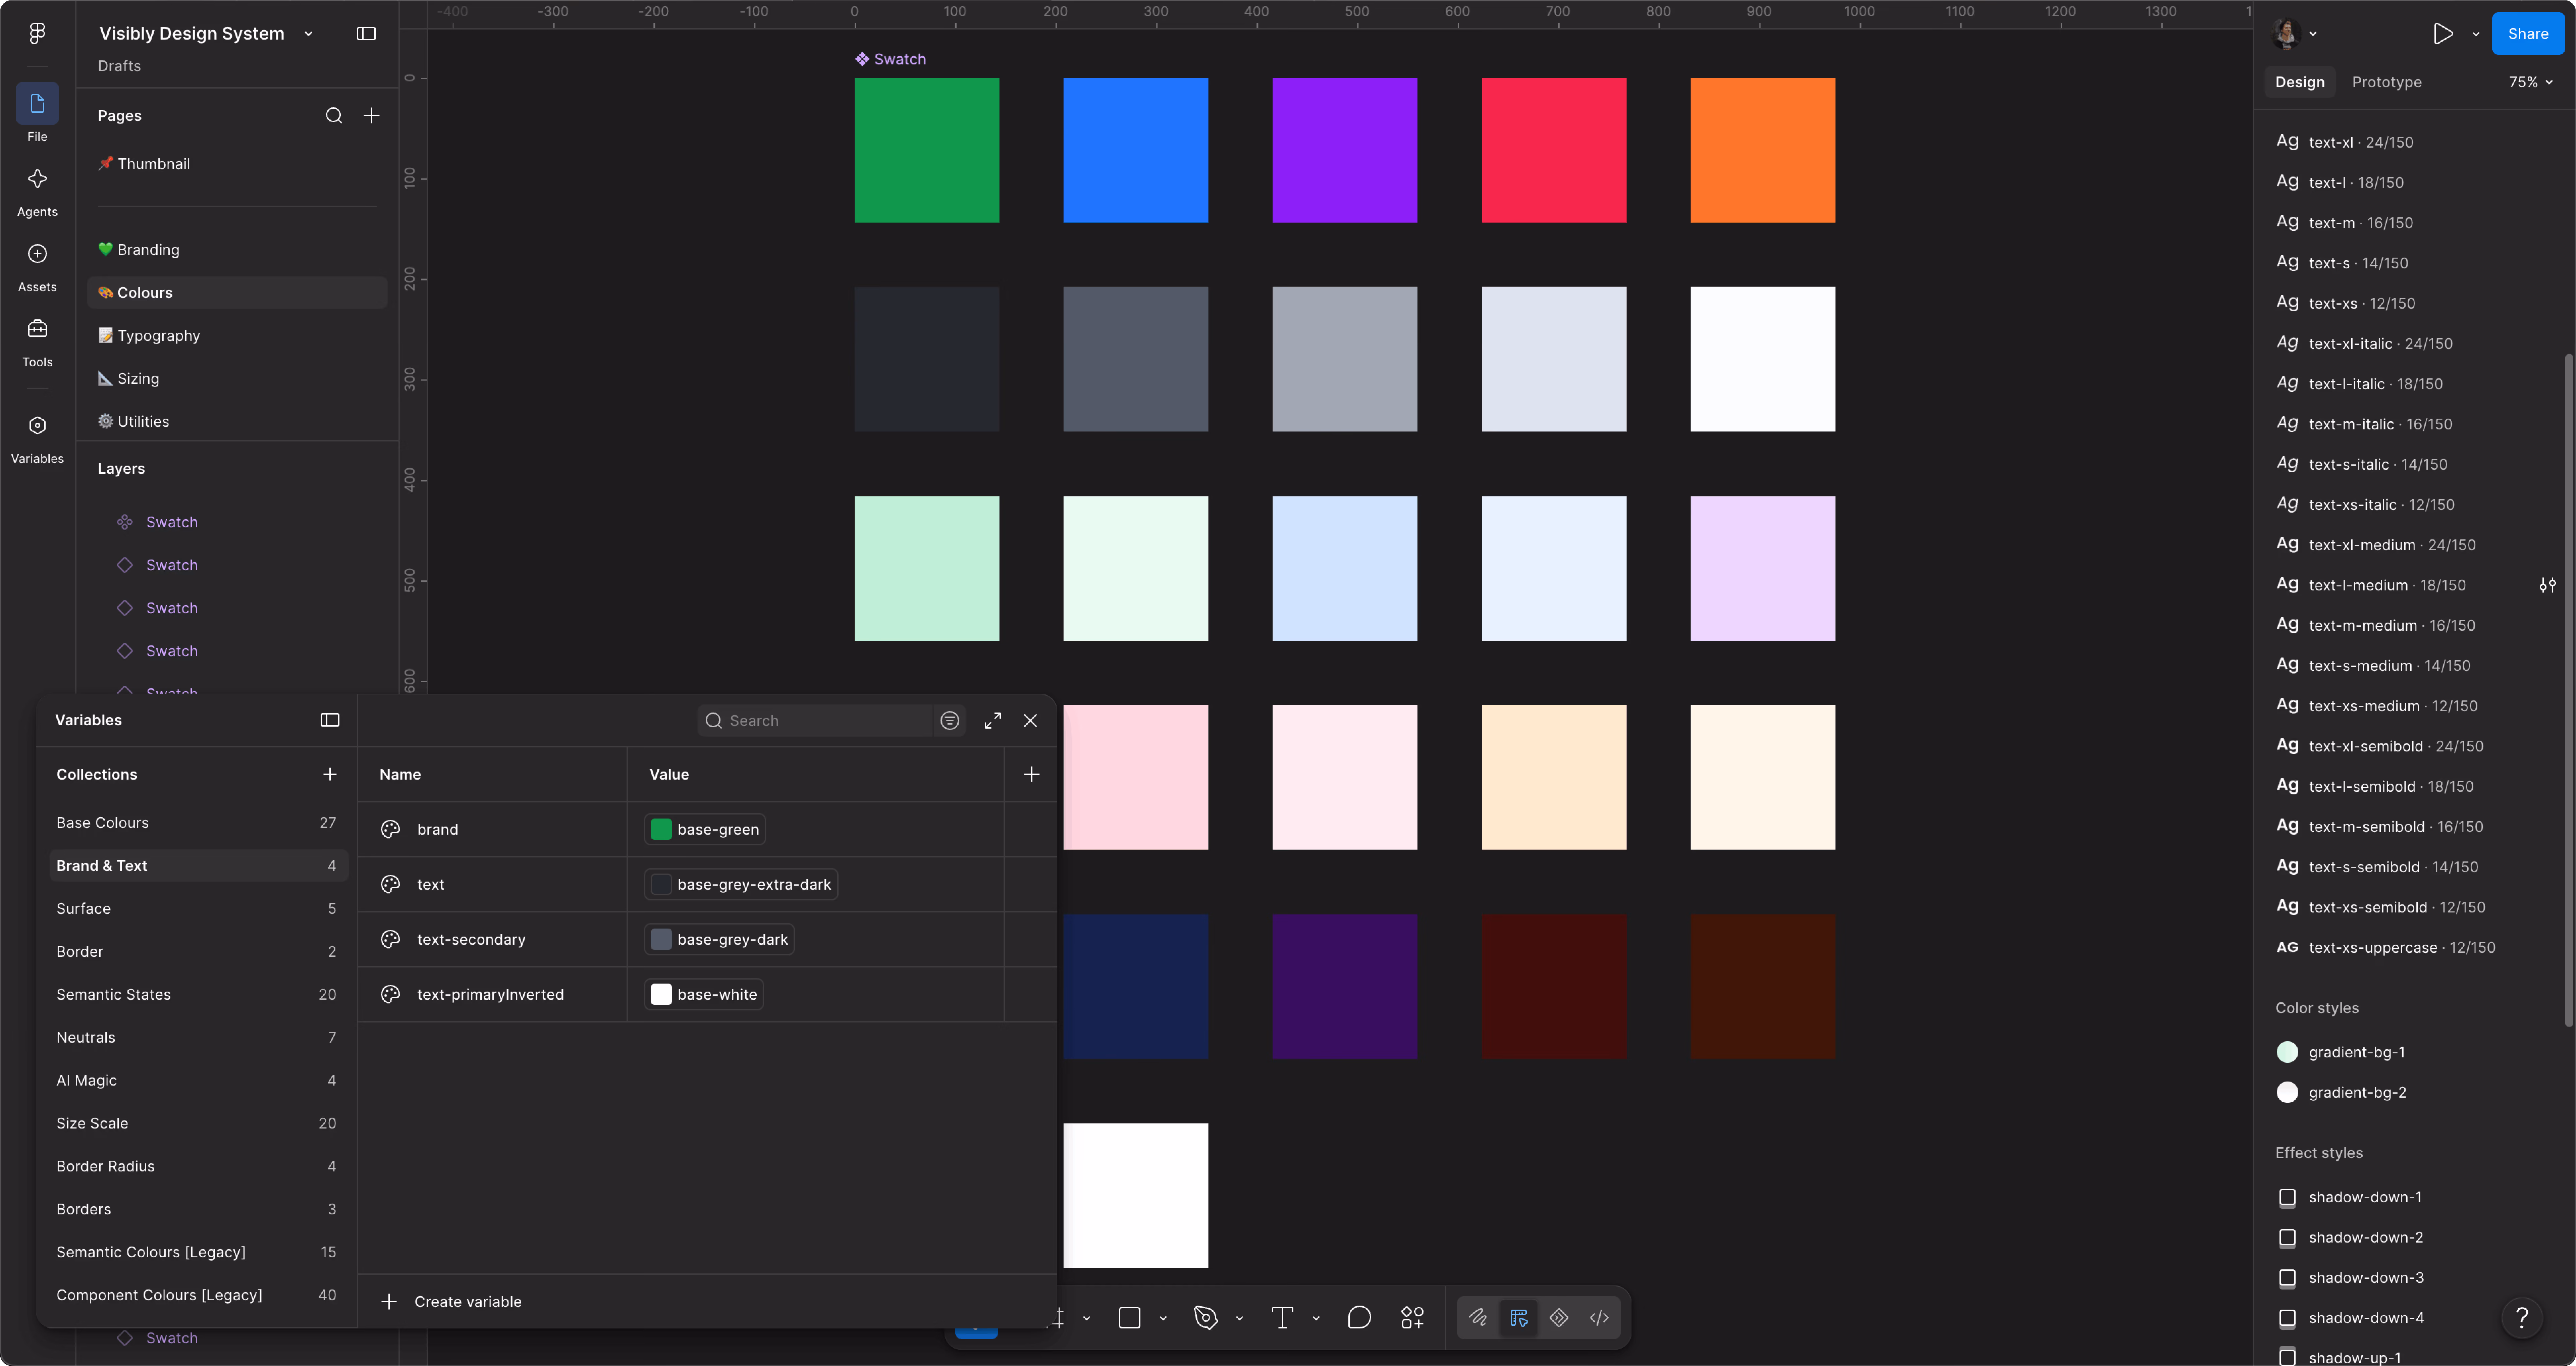This screenshot has width=2576, height=1366.
Task: Select the Rectangle shape tool
Action: pyautogui.click(x=1130, y=1318)
